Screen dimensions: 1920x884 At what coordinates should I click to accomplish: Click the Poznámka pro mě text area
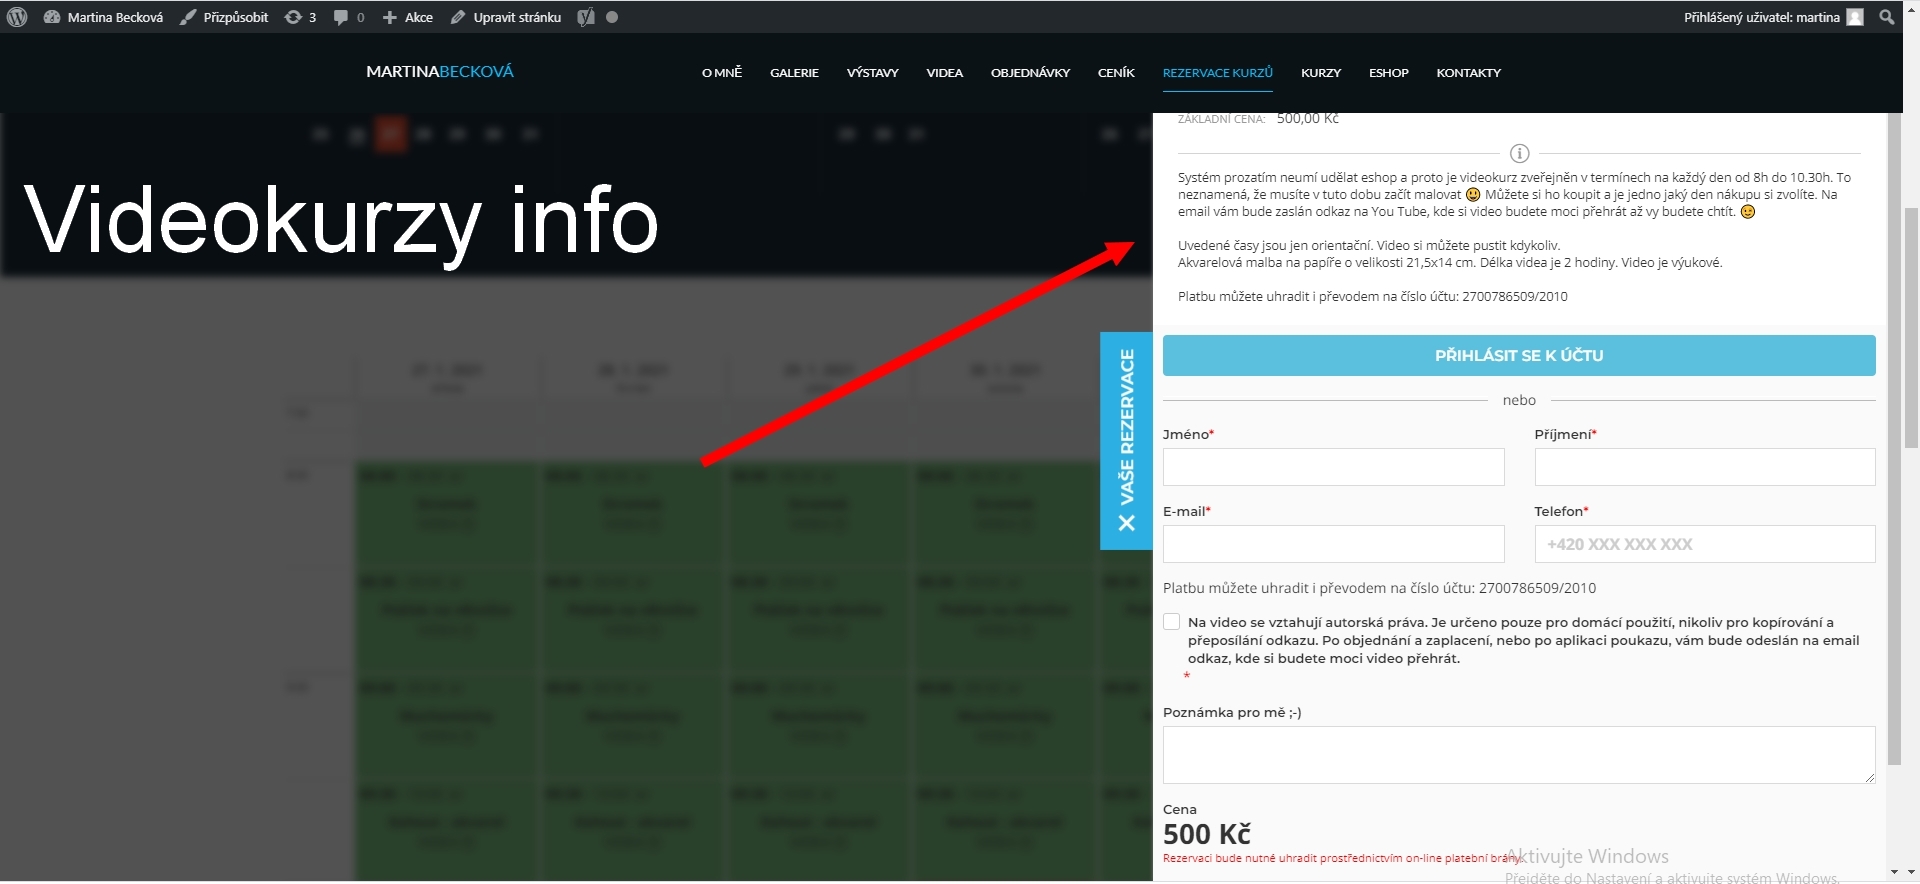[x=1519, y=755]
